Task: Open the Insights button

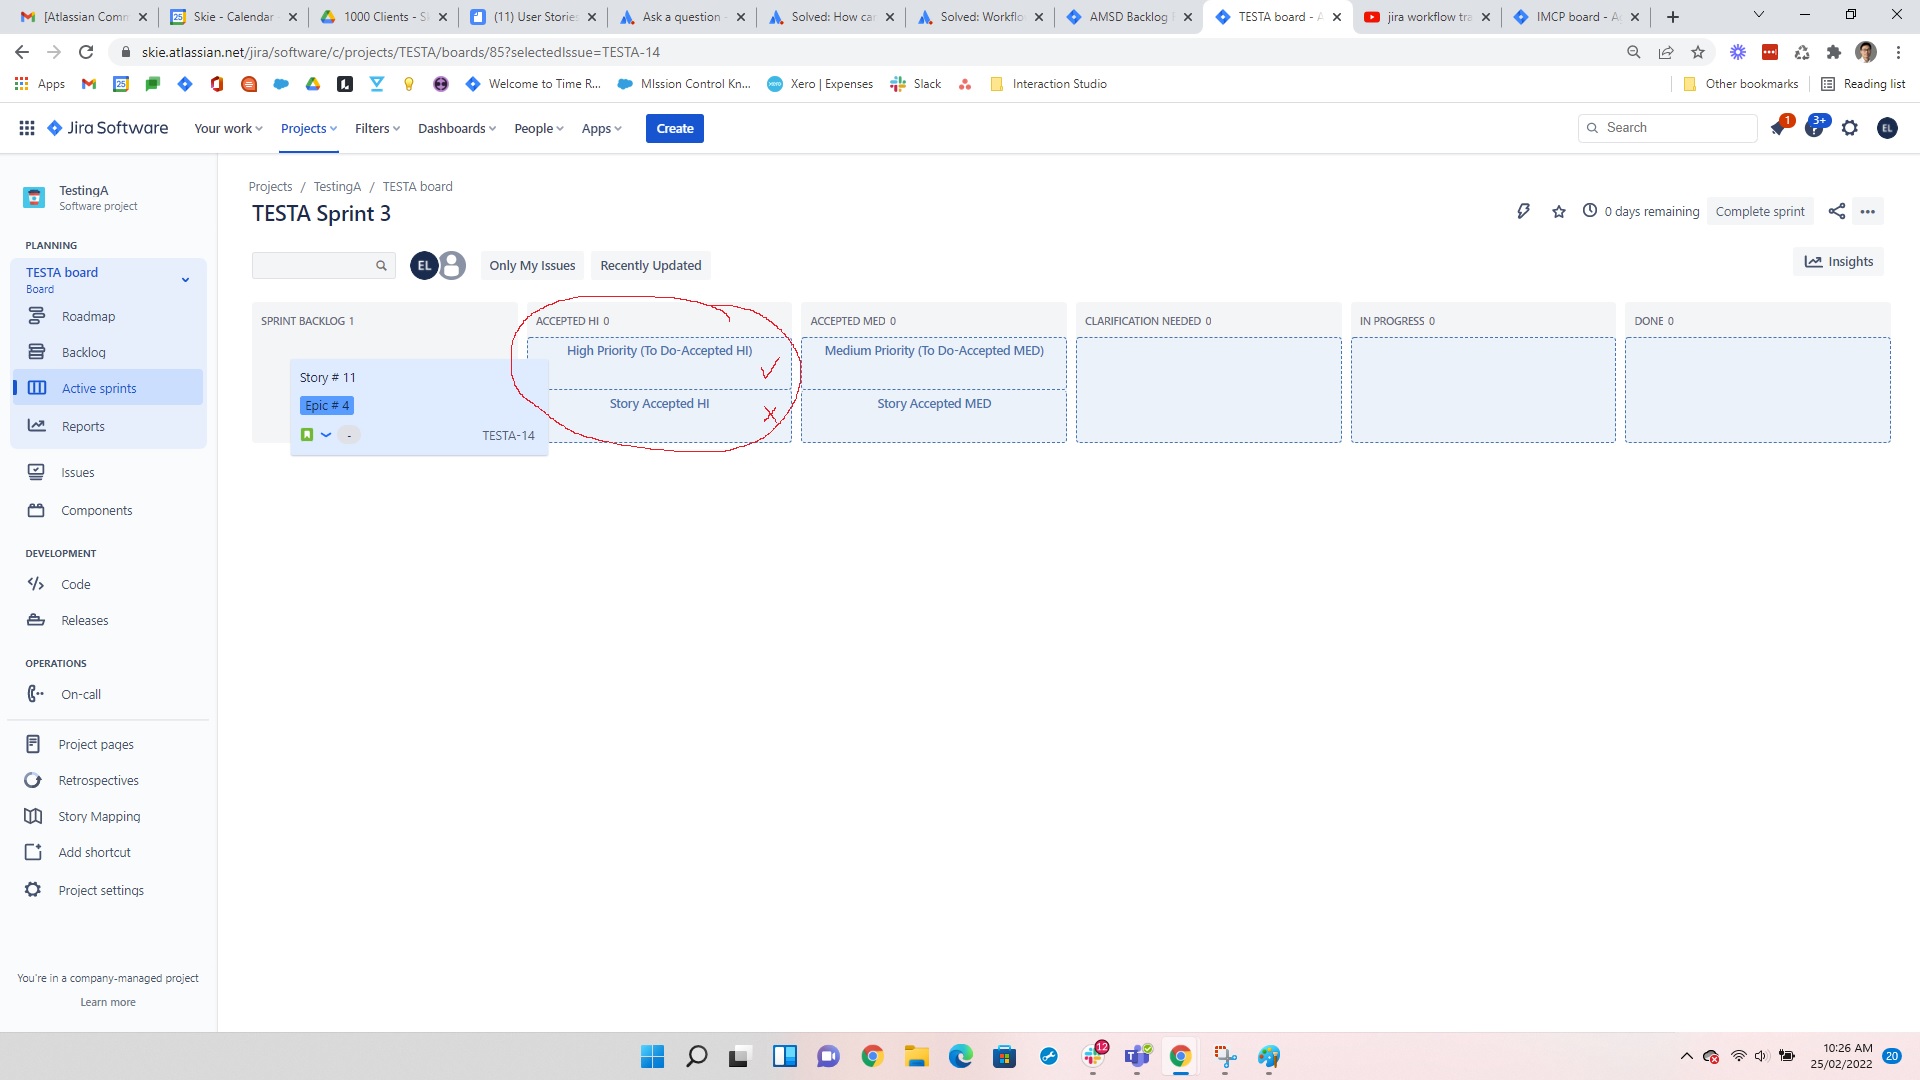Action: (1839, 261)
